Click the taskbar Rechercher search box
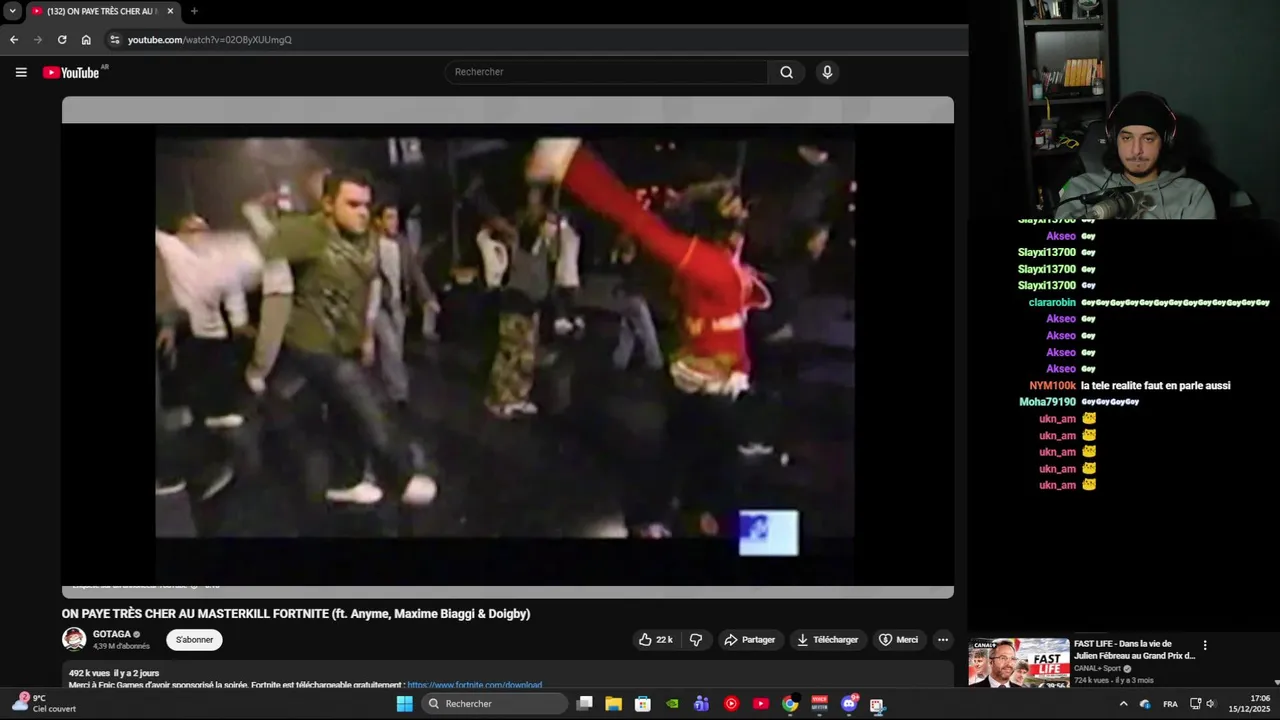This screenshot has width=1280, height=720. (x=496, y=704)
